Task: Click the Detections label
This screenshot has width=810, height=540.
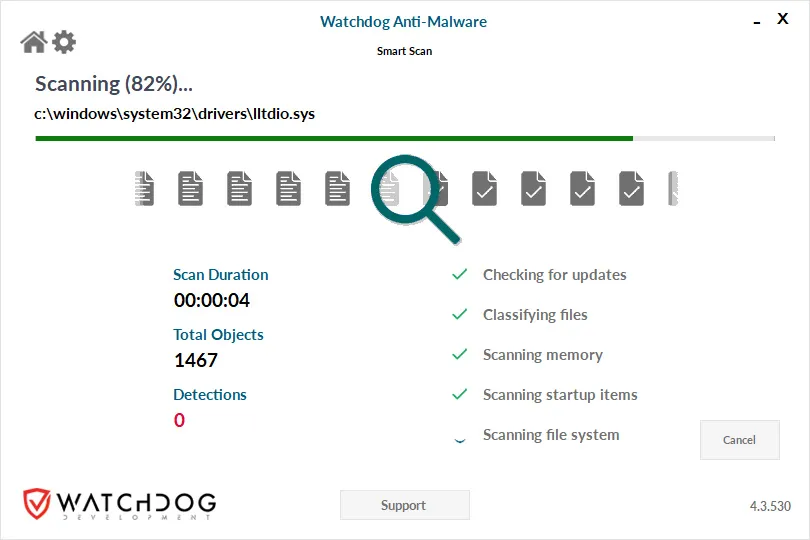Action: pyautogui.click(x=210, y=395)
